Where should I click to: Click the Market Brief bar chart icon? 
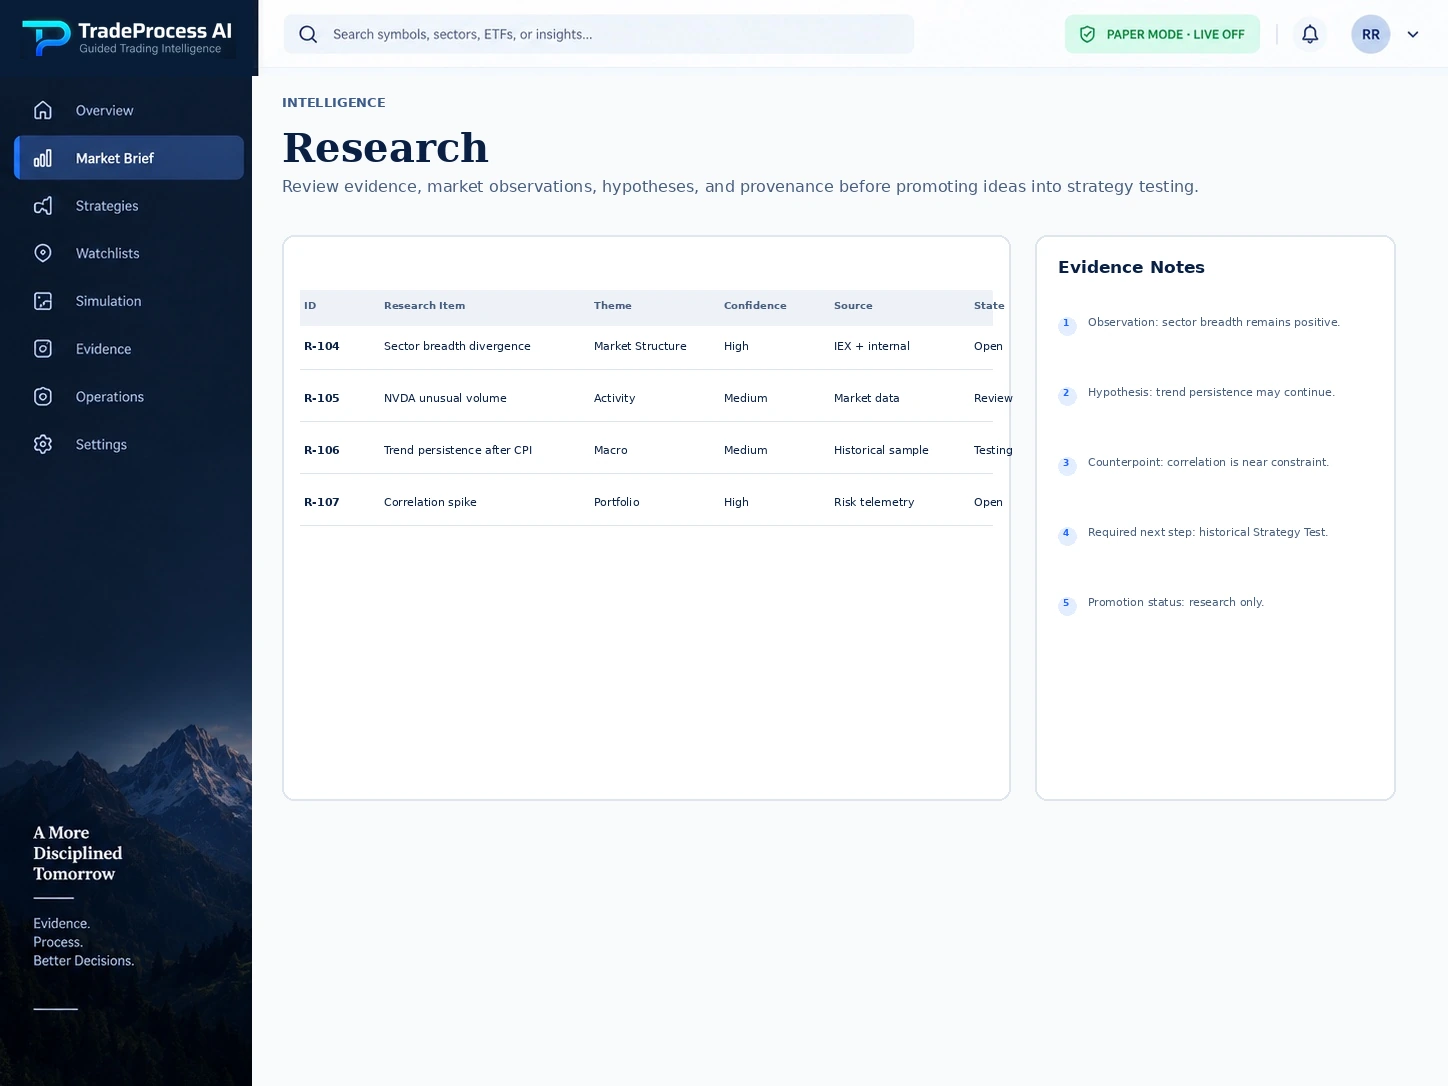43,158
